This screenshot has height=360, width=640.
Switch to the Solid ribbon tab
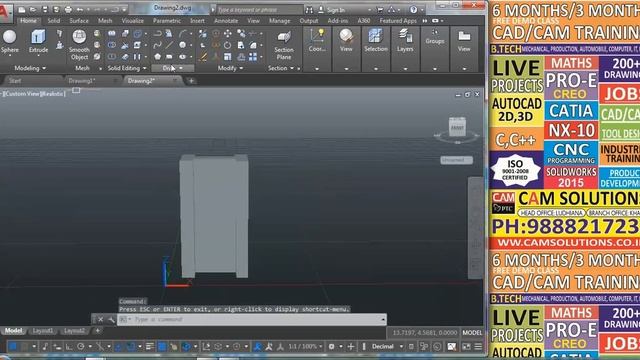pyautogui.click(x=53, y=20)
